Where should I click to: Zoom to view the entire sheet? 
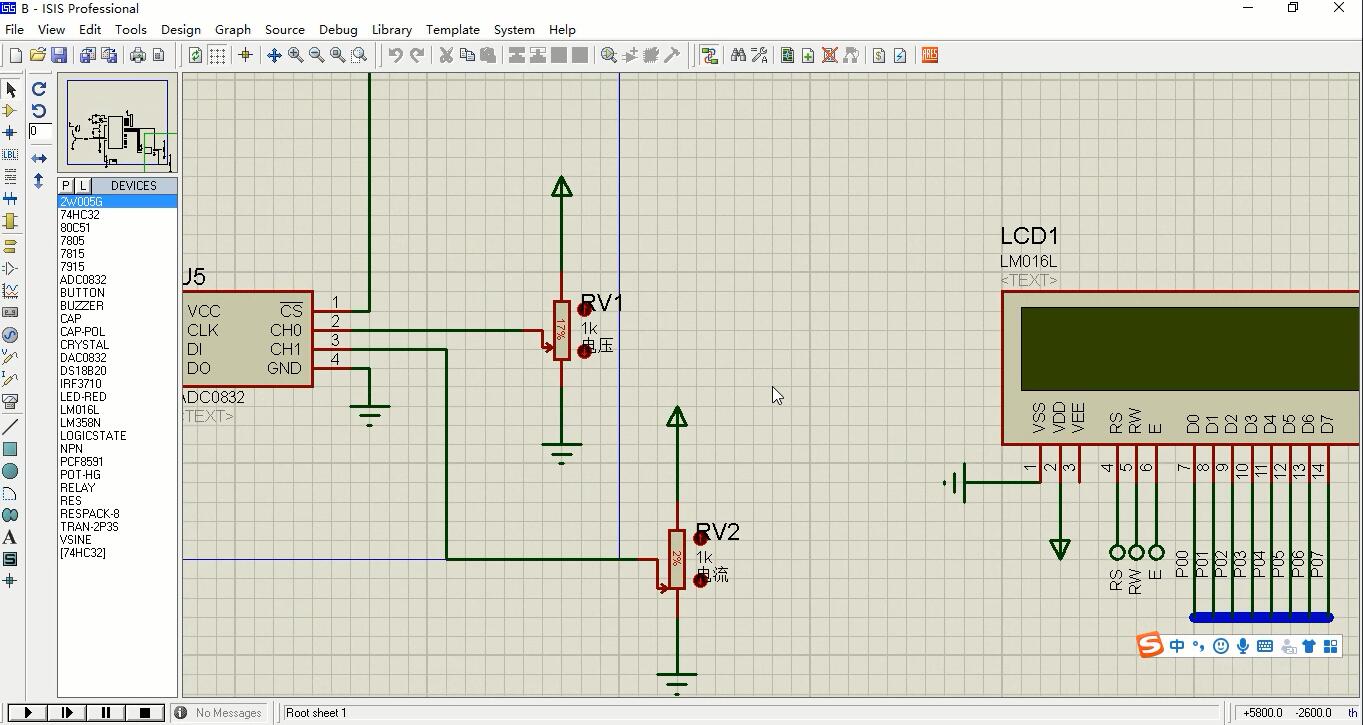pyautogui.click(x=338, y=55)
